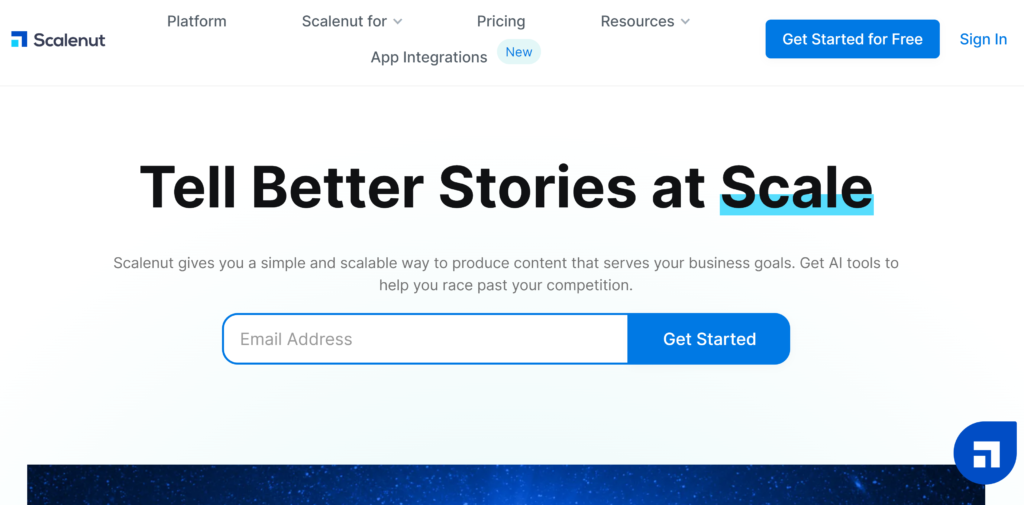Click the "New" badge beside App Integrations
This screenshot has width=1024, height=505.
519,52
